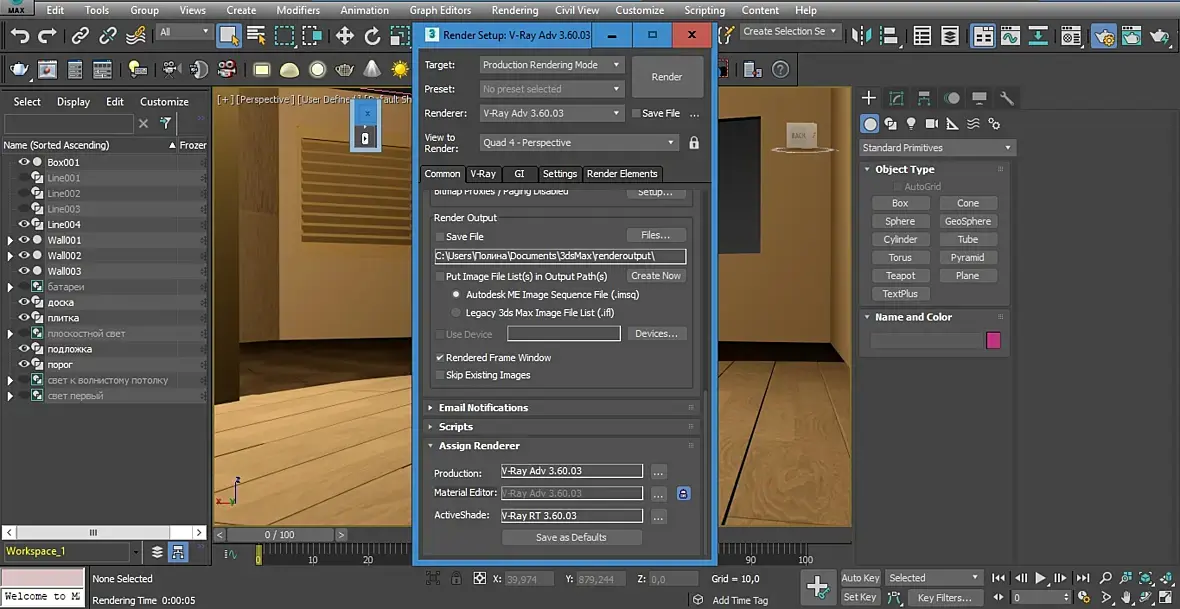Click the Mirror tool icon

pyautogui.click(x=860, y=36)
